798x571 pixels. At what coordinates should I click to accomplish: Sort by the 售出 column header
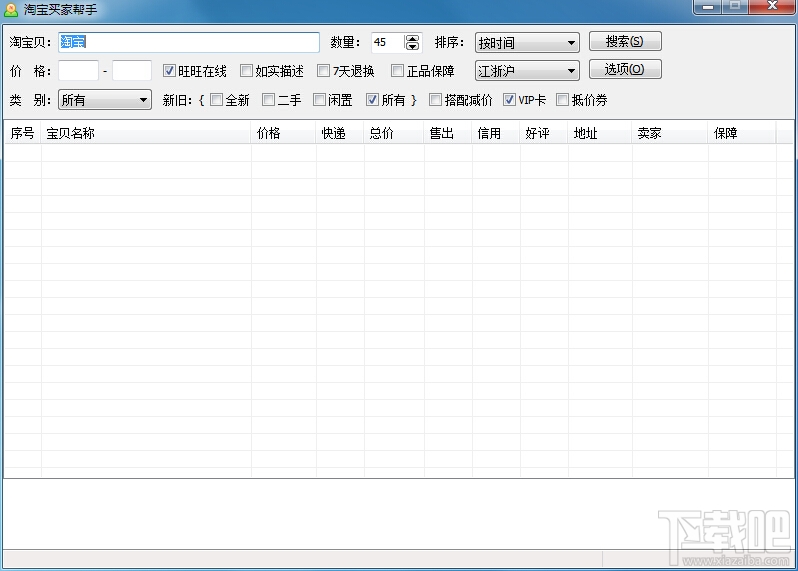448,133
